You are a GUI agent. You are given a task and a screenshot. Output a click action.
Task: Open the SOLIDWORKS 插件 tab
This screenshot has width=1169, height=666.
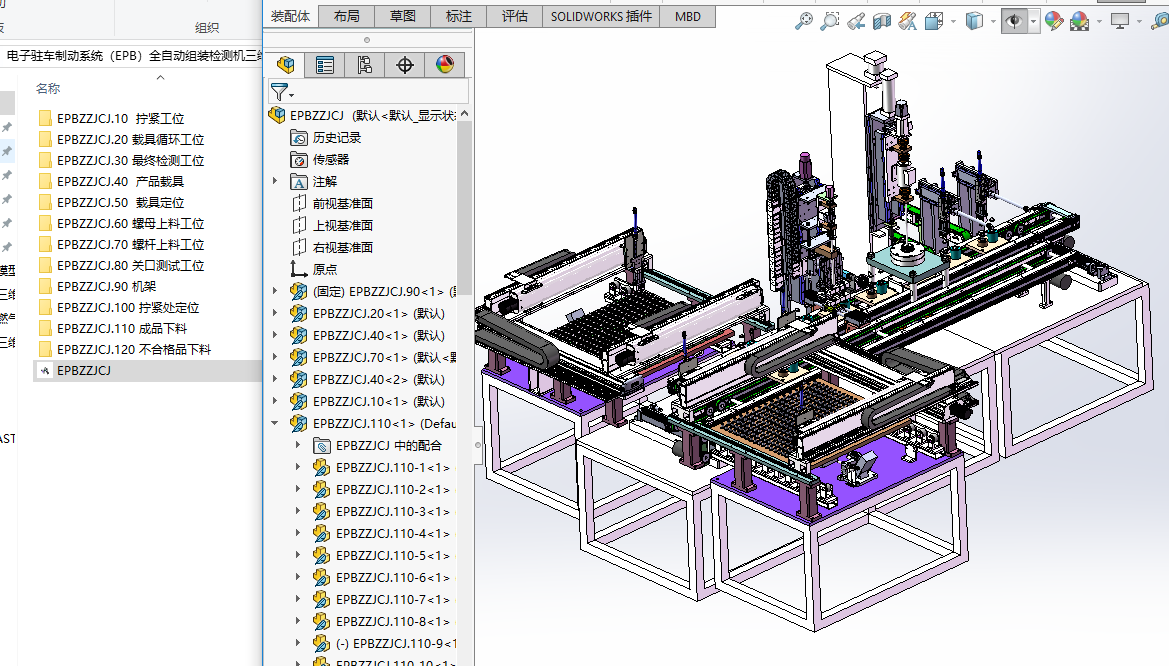click(601, 16)
